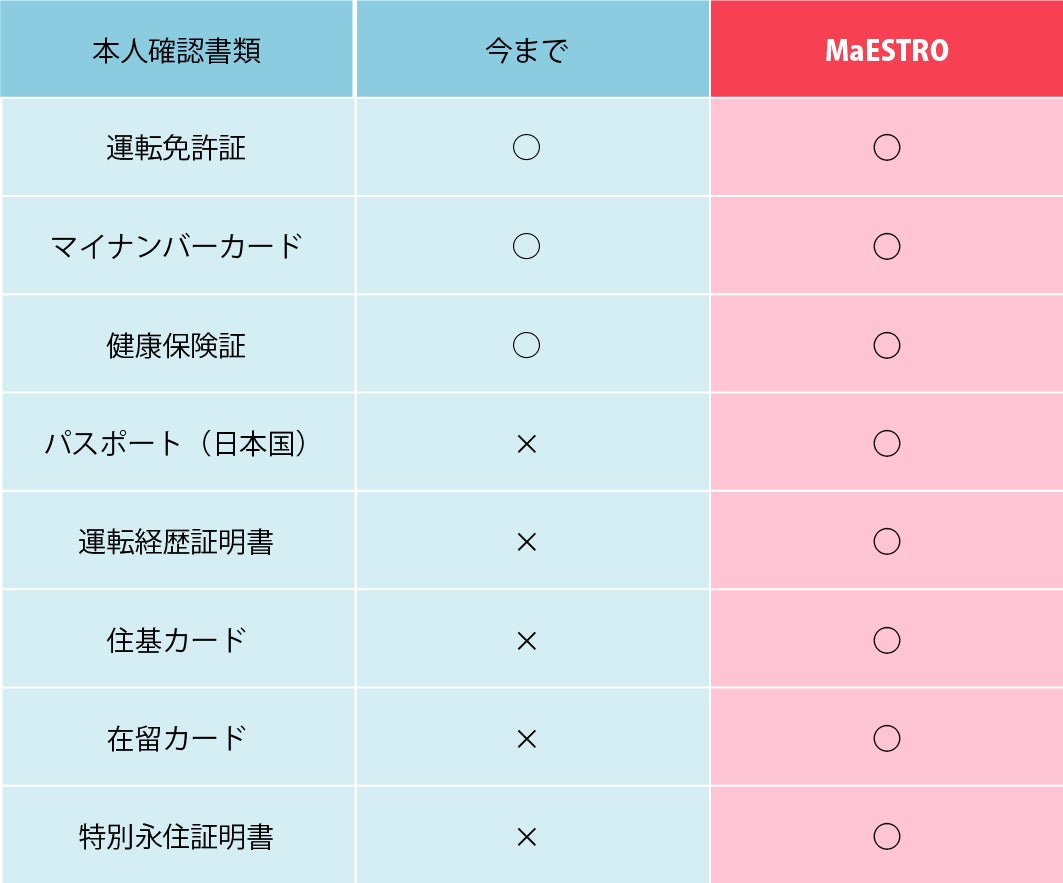Select the マイナンバーカード row label
The height and width of the screenshot is (883, 1063).
point(176,246)
